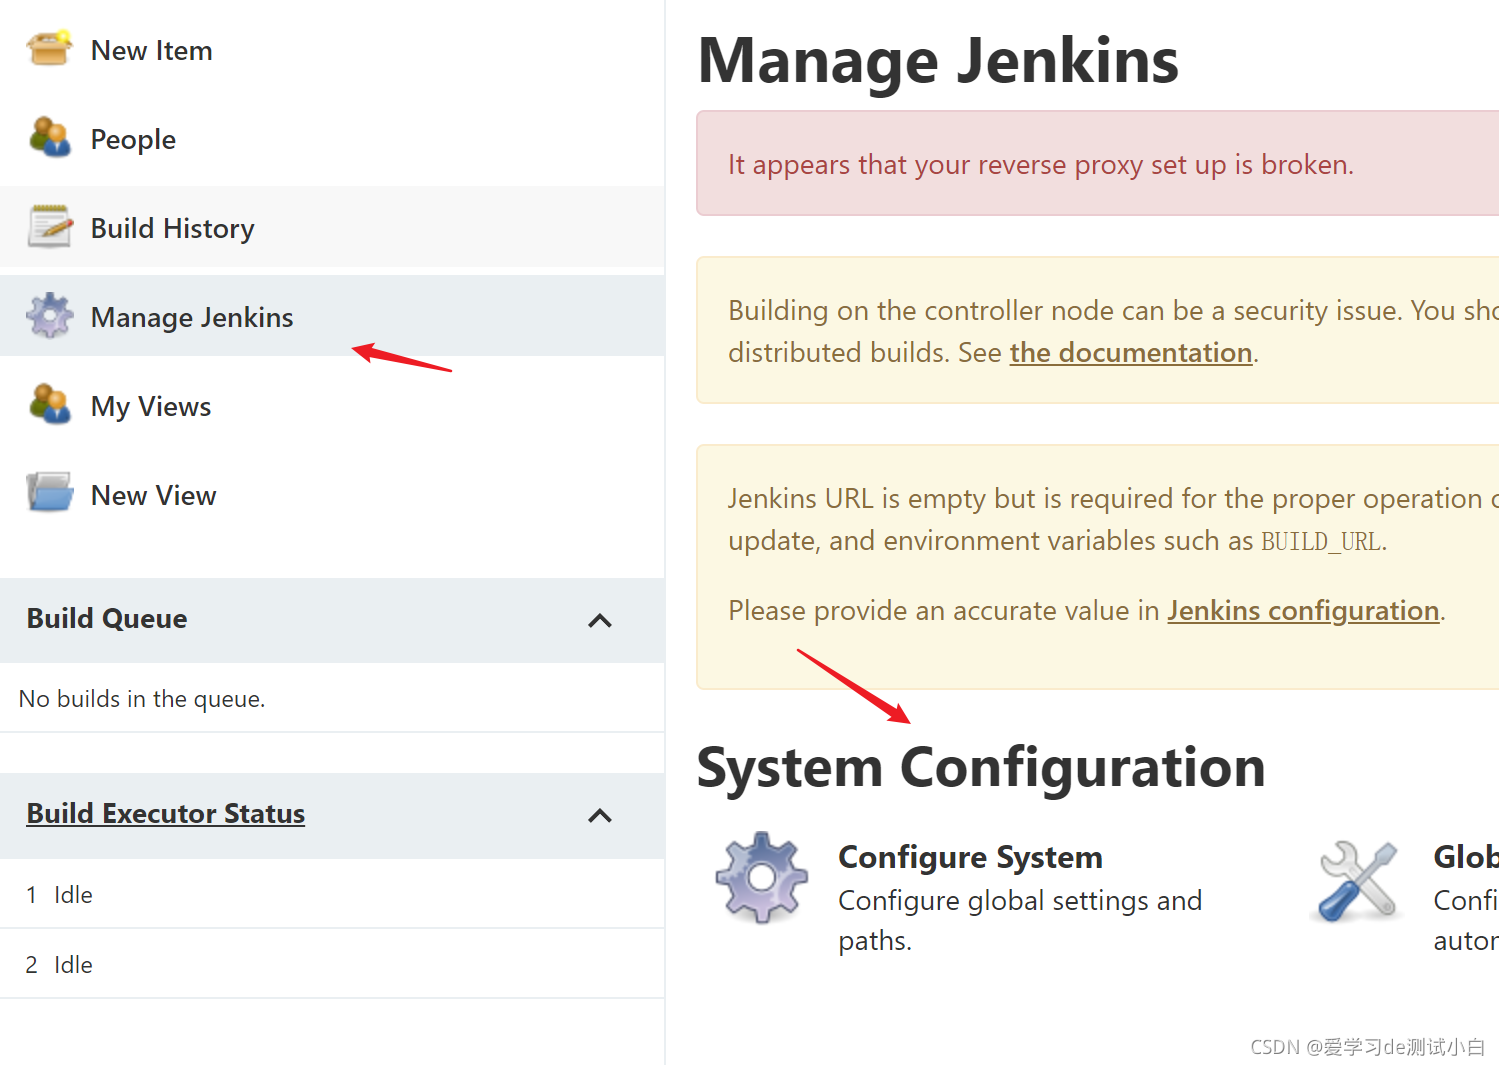The height and width of the screenshot is (1065, 1499).
Task: Select executor 1 Idle row
Action: pos(332,895)
